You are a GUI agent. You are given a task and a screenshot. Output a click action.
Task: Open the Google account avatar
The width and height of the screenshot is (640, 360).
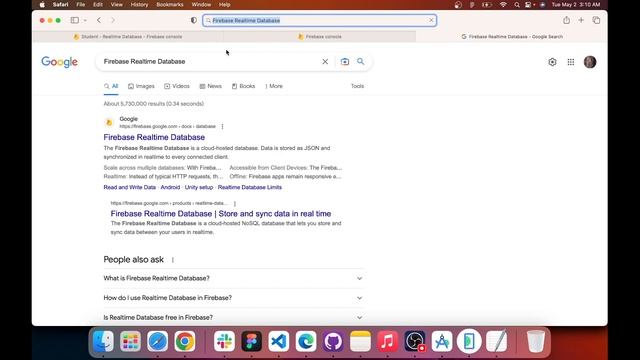tap(590, 62)
